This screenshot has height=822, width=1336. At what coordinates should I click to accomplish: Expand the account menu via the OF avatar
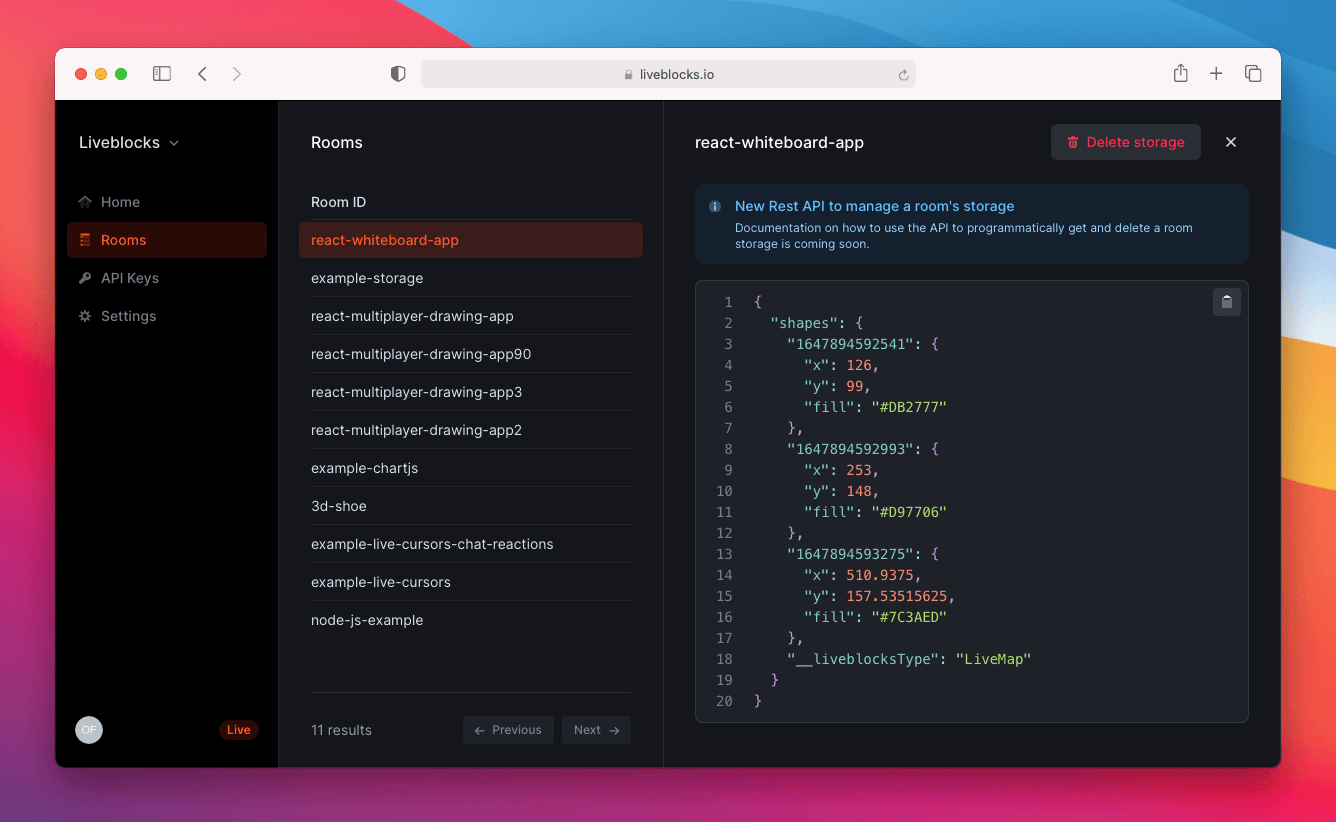coord(89,730)
